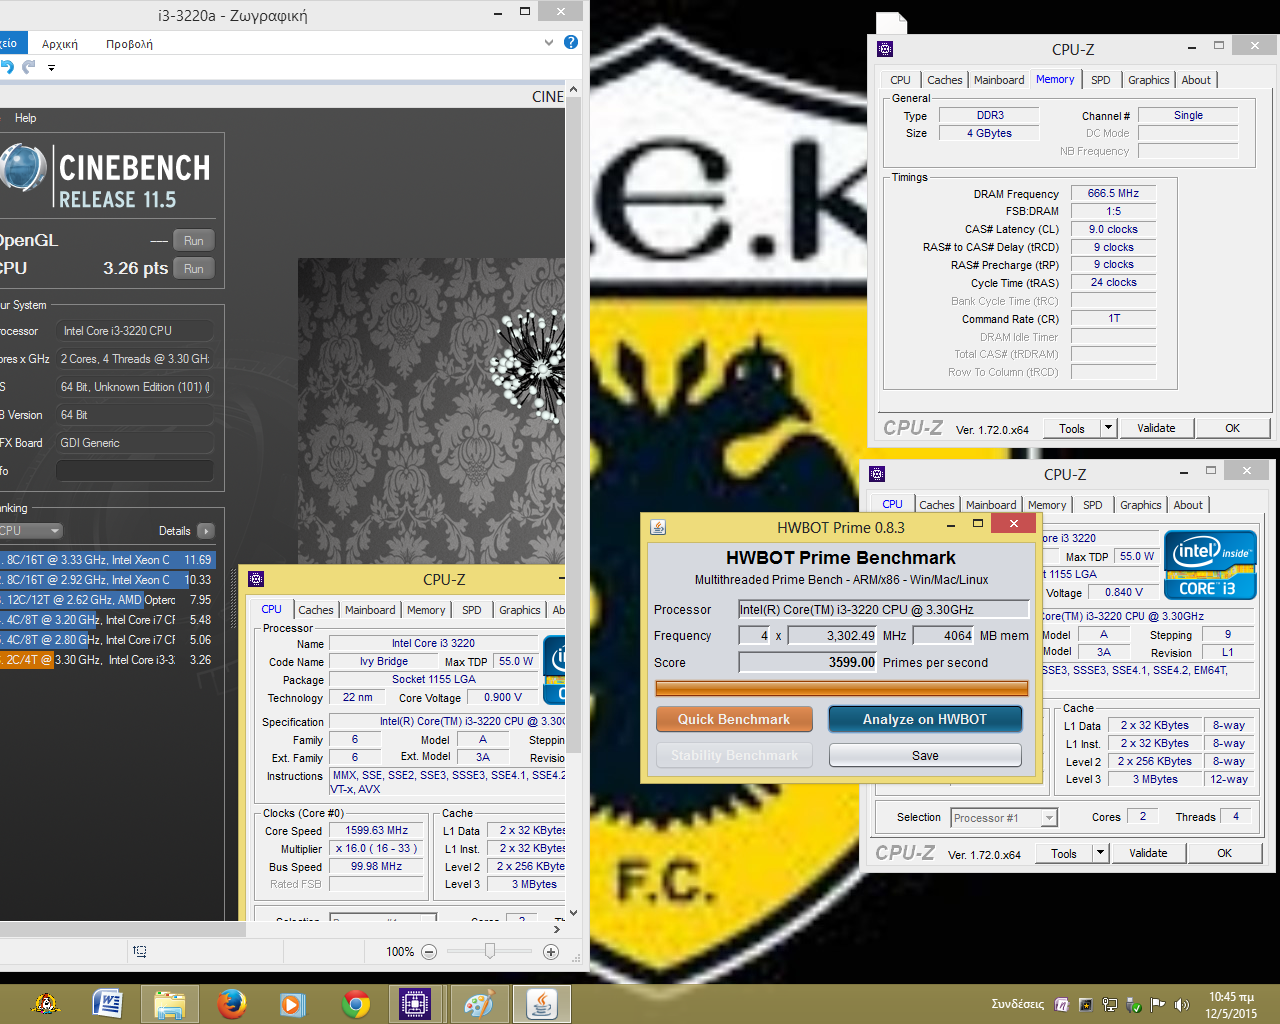
Task: Click the memory Type value DDR3
Action: click(990, 115)
